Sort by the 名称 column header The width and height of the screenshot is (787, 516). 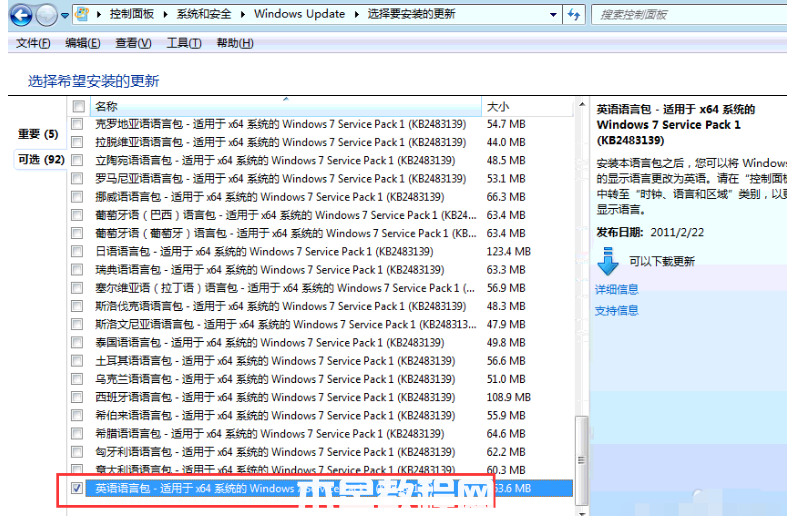285,106
